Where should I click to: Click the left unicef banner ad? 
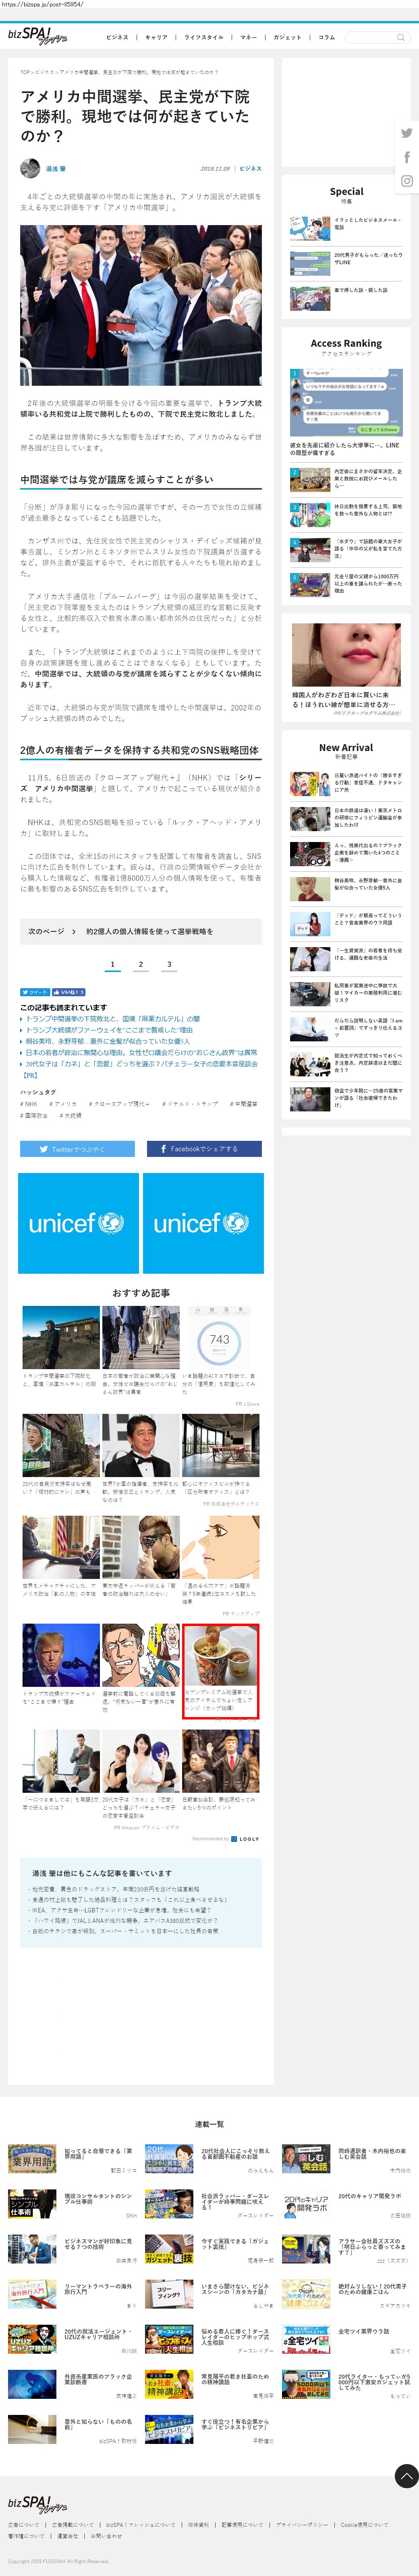pyautogui.click(x=78, y=1223)
